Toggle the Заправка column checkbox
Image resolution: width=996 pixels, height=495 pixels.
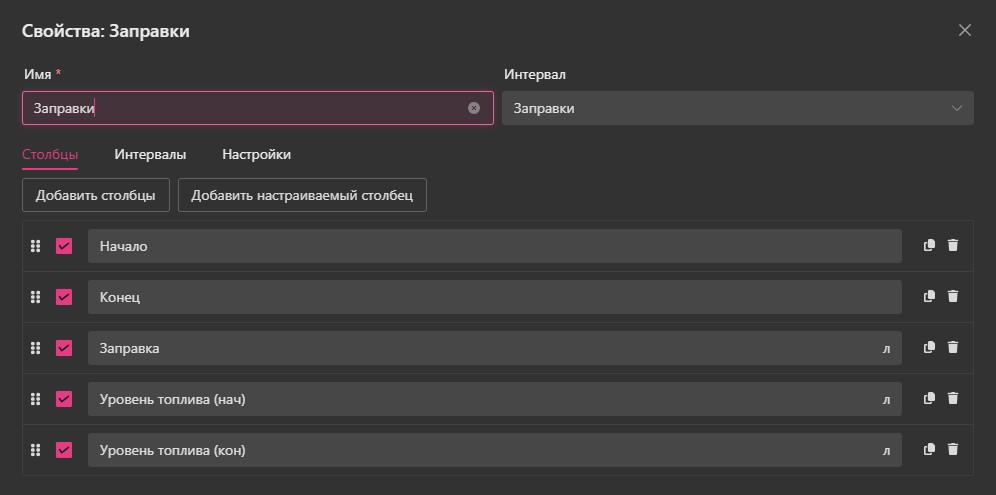click(64, 348)
